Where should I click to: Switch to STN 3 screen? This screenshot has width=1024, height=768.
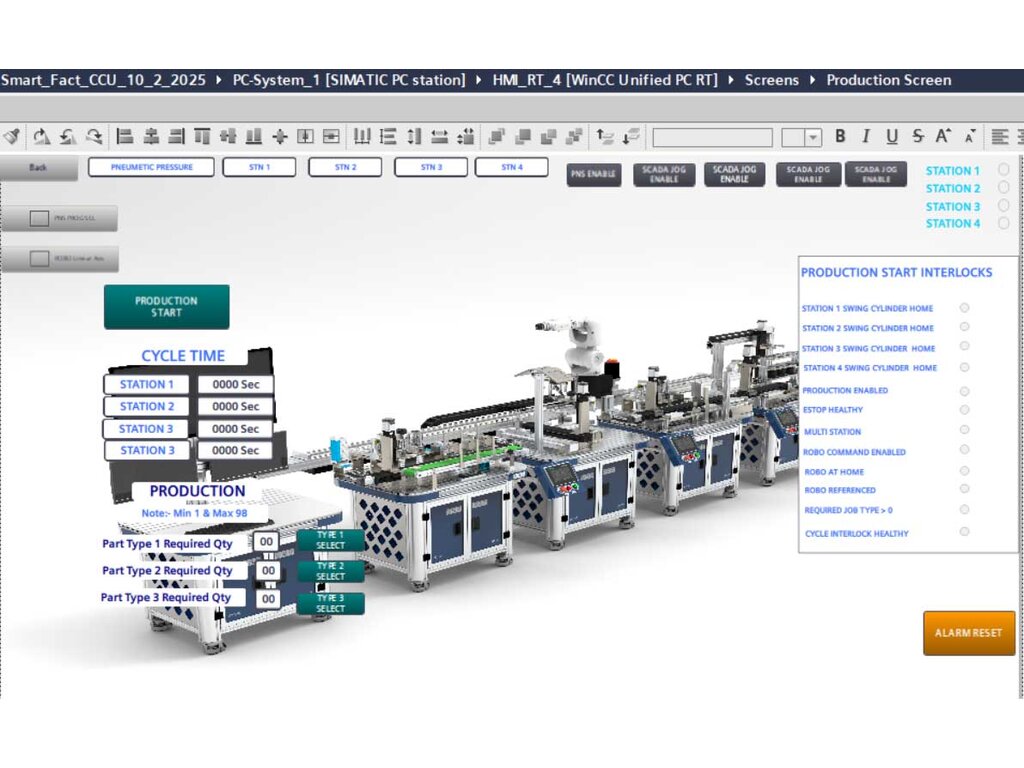coord(431,167)
